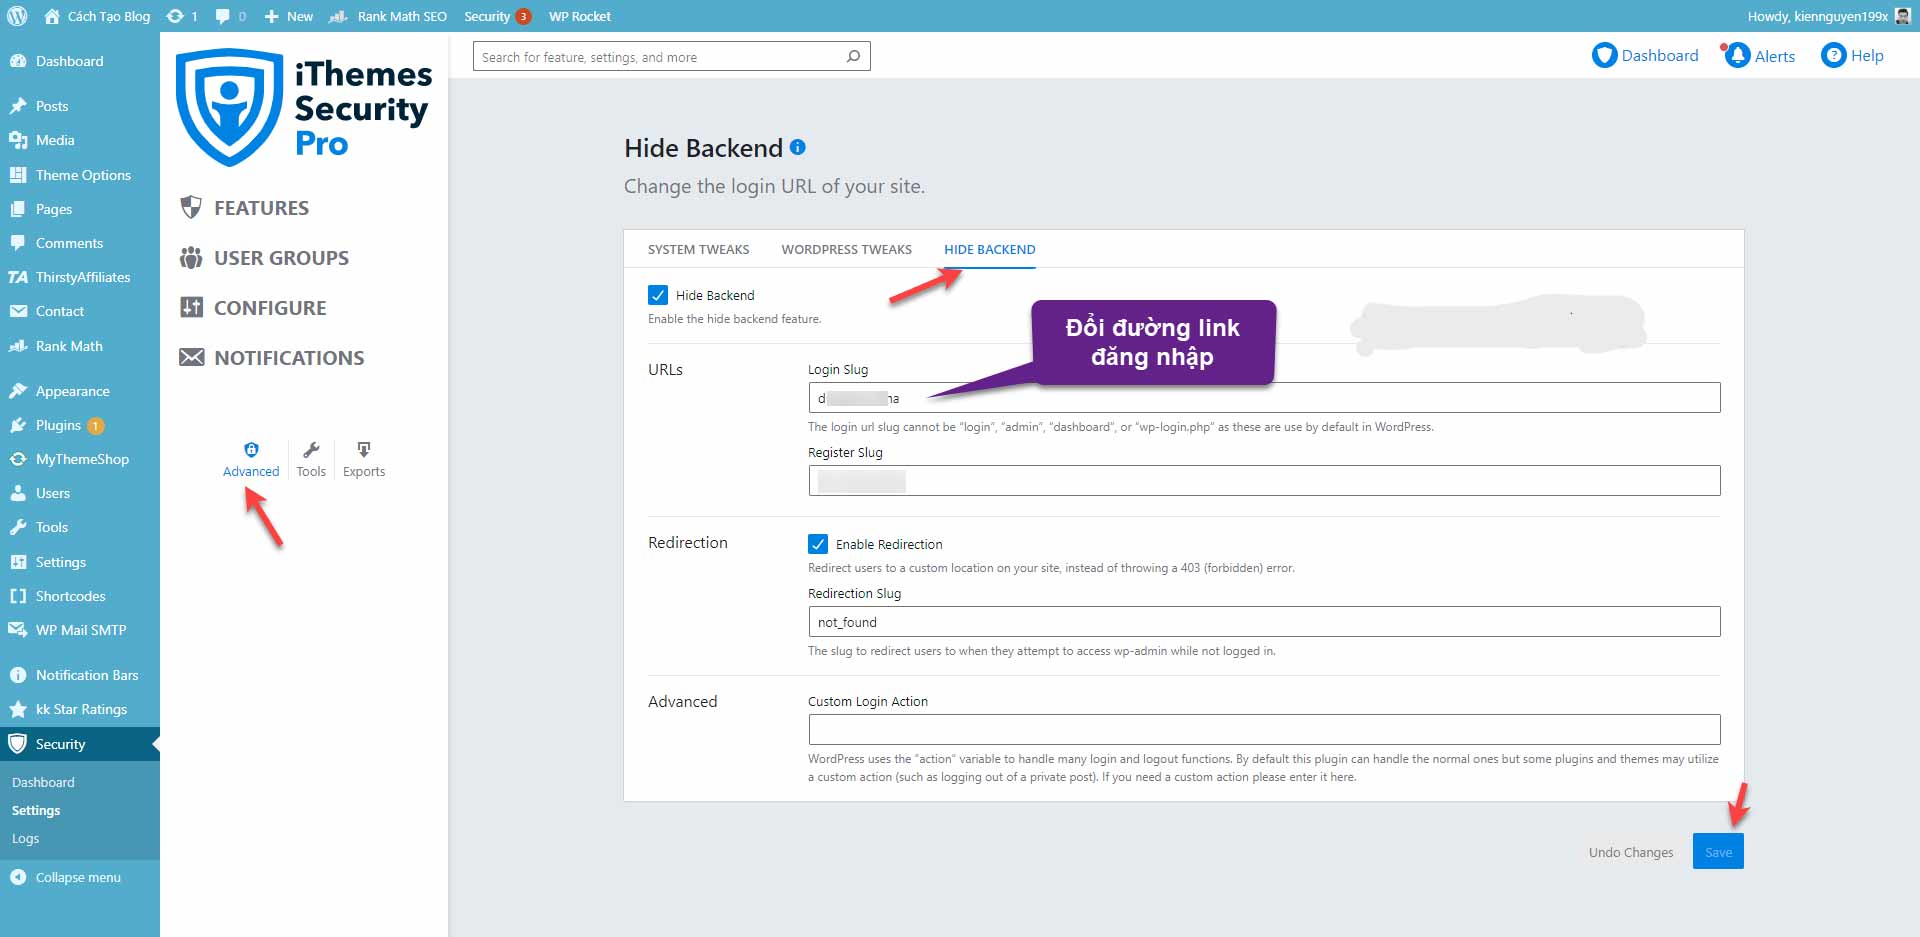
Task: Open kk Star Ratings menu
Action: click(x=80, y=709)
